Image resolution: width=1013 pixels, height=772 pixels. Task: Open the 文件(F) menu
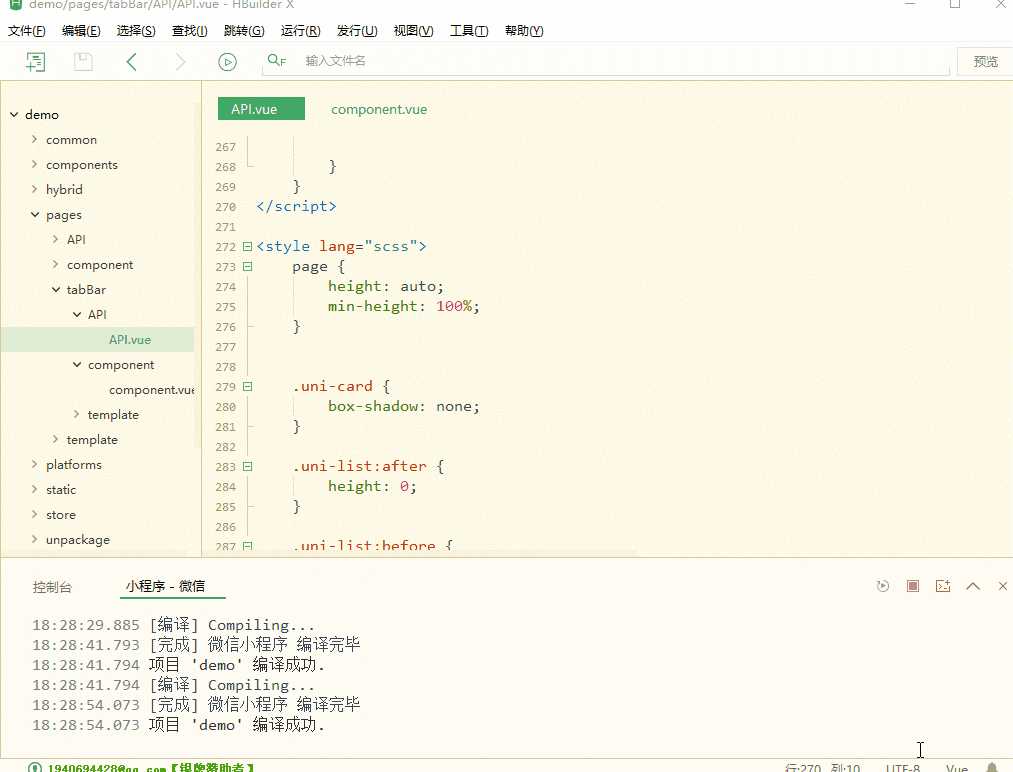tap(26, 31)
